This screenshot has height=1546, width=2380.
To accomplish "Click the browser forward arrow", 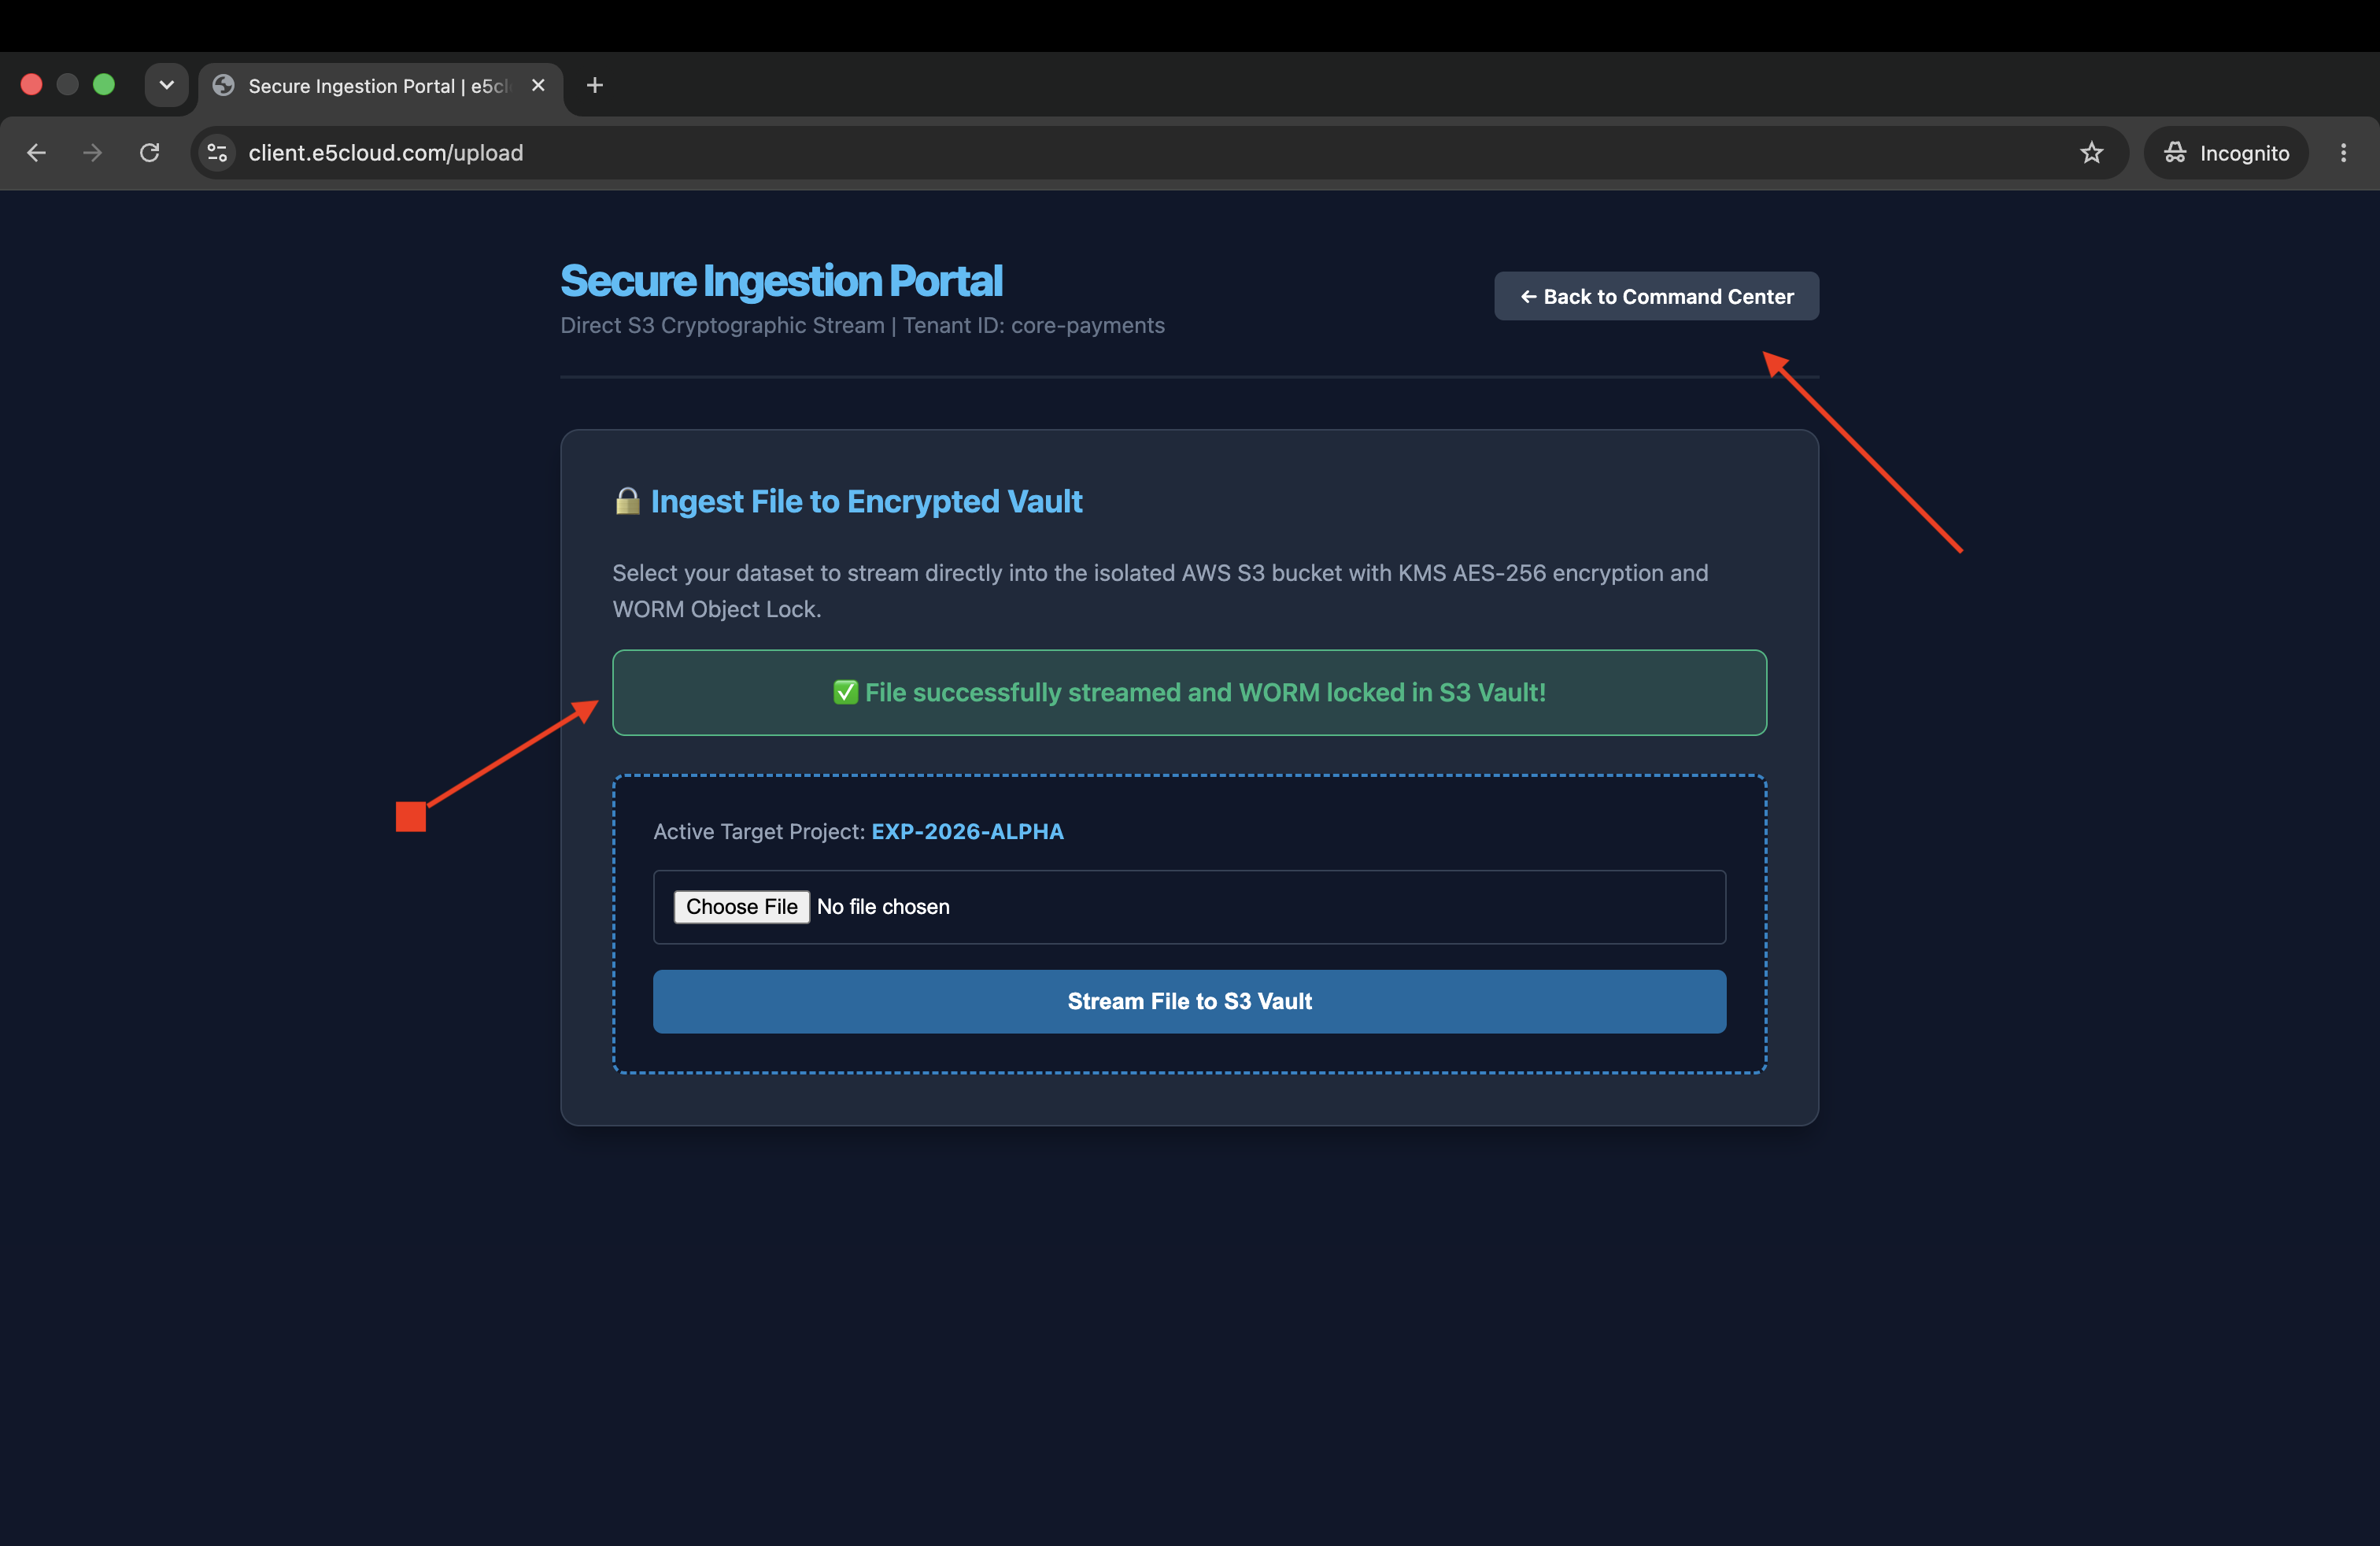I will [x=92, y=153].
